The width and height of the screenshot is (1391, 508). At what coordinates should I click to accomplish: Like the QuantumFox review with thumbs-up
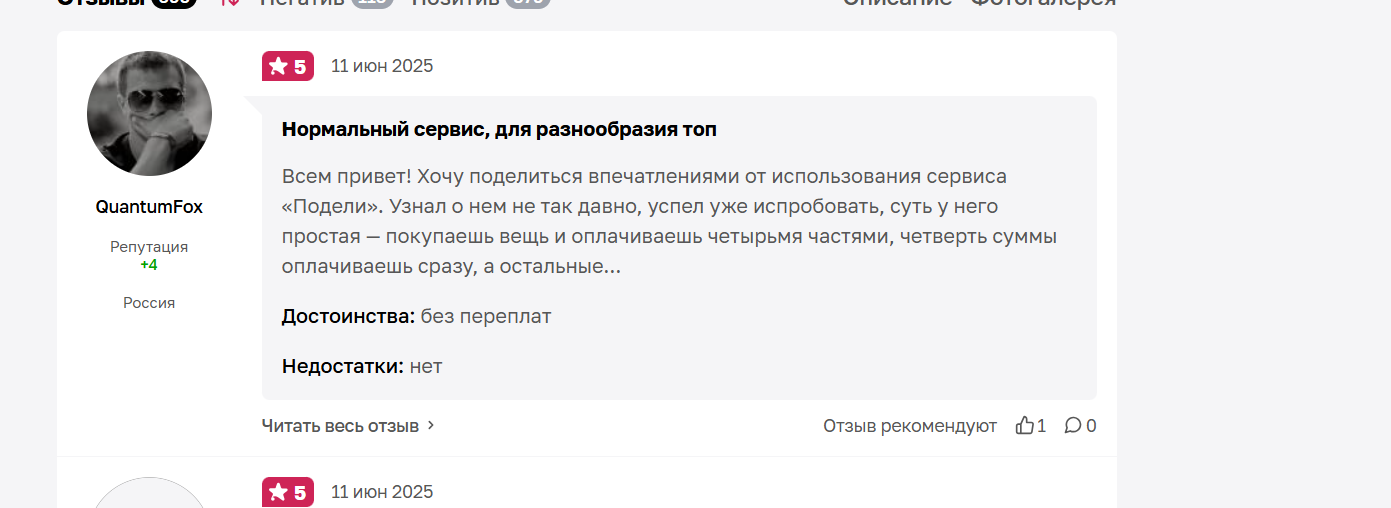(x=1024, y=426)
